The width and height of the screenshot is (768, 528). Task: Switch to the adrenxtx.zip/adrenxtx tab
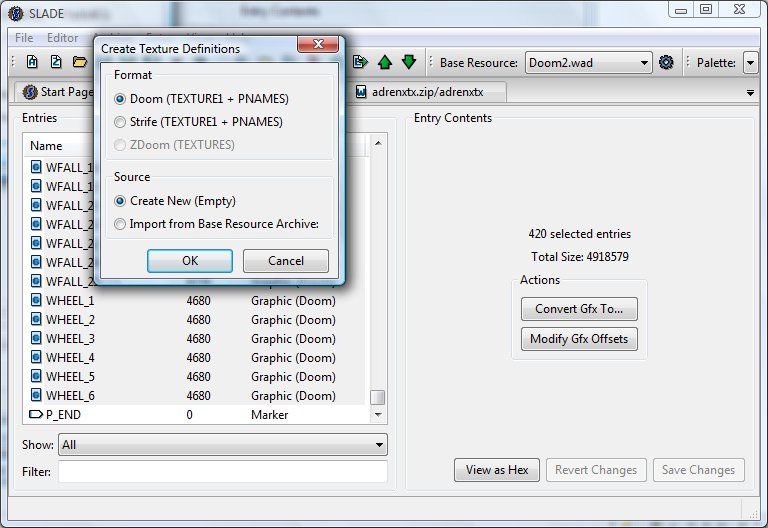coord(427,92)
